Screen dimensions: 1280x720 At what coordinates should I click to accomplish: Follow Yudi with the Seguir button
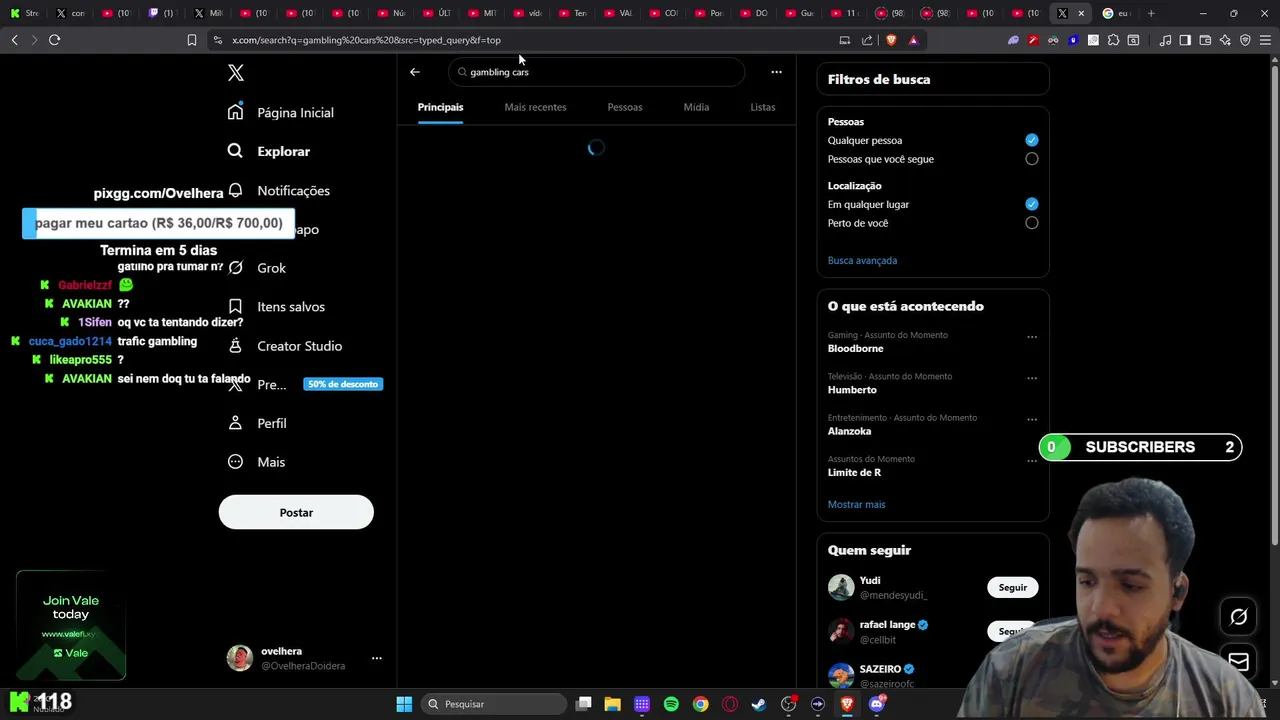tap(1012, 587)
